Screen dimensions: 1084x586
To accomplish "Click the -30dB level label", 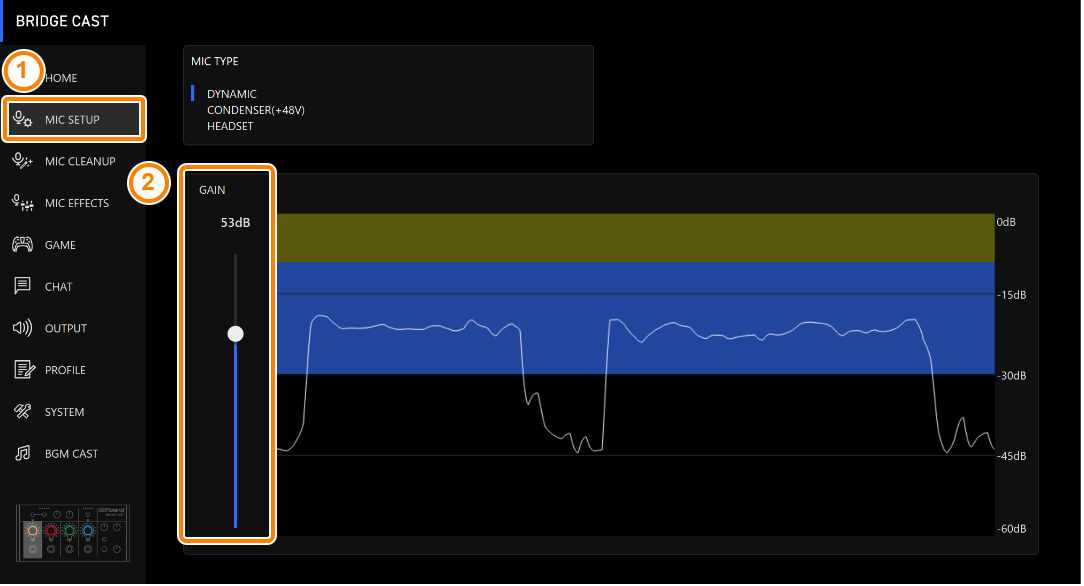I will 1011,375.
